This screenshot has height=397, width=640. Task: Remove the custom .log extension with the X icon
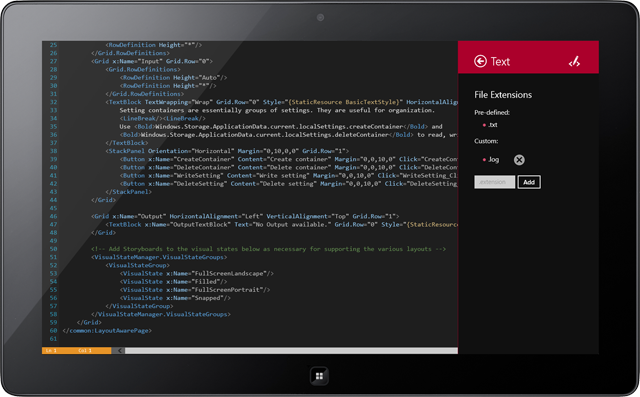click(519, 160)
